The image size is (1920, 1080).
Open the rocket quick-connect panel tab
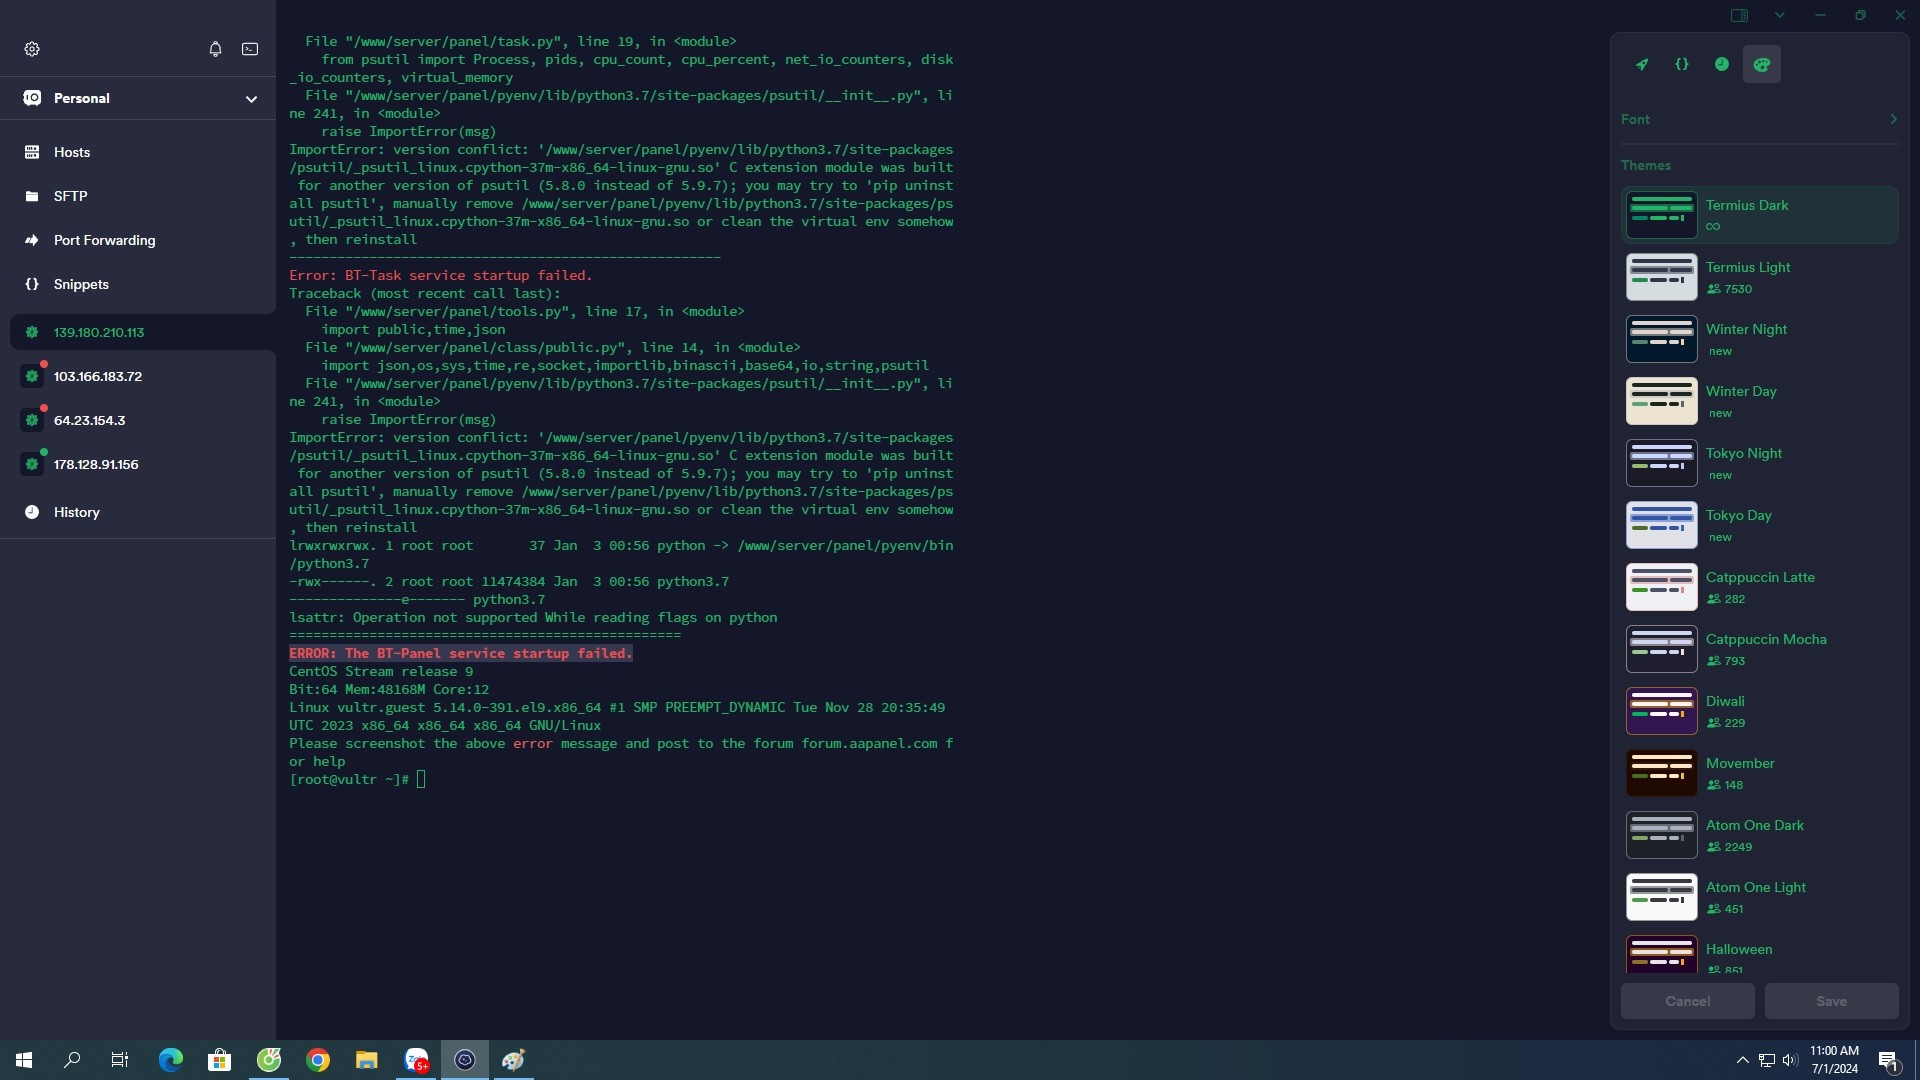[1642, 64]
